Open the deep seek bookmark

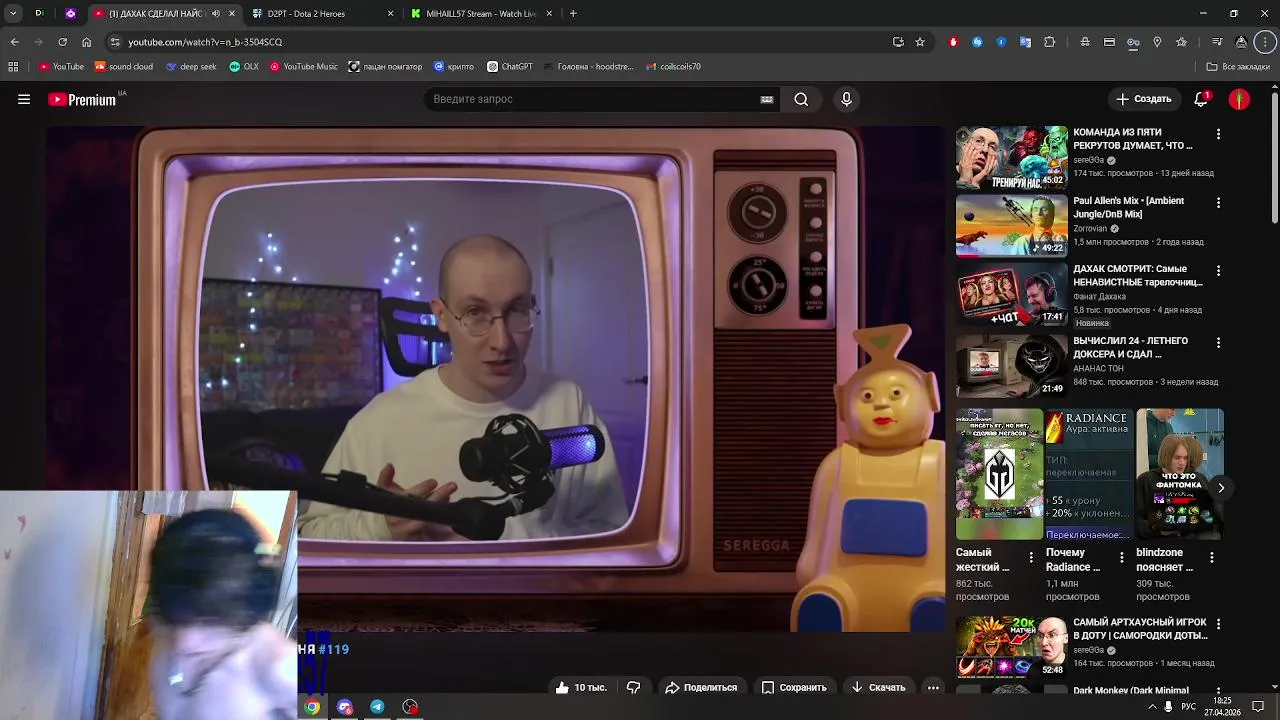(x=191, y=67)
